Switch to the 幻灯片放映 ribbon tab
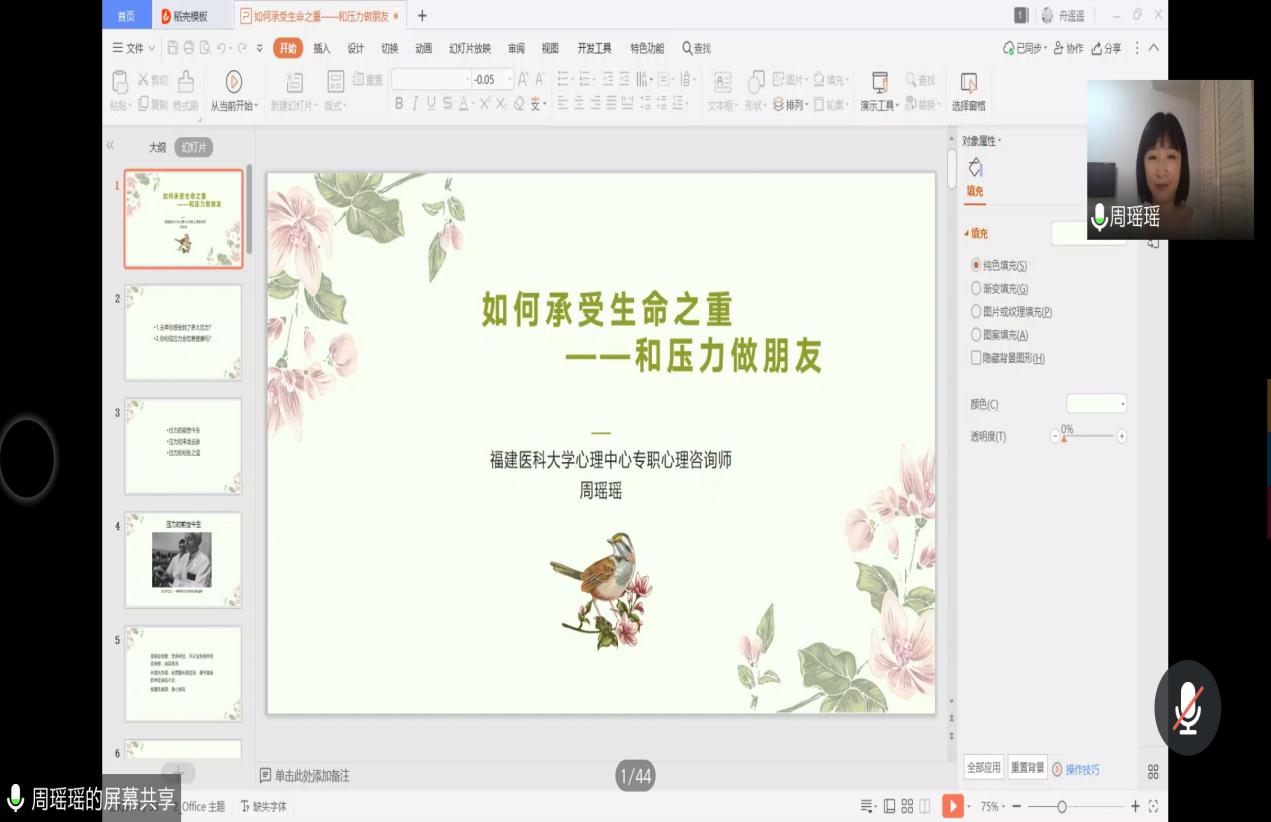Viewport: 1271px width, 822px height. [470, 48]
